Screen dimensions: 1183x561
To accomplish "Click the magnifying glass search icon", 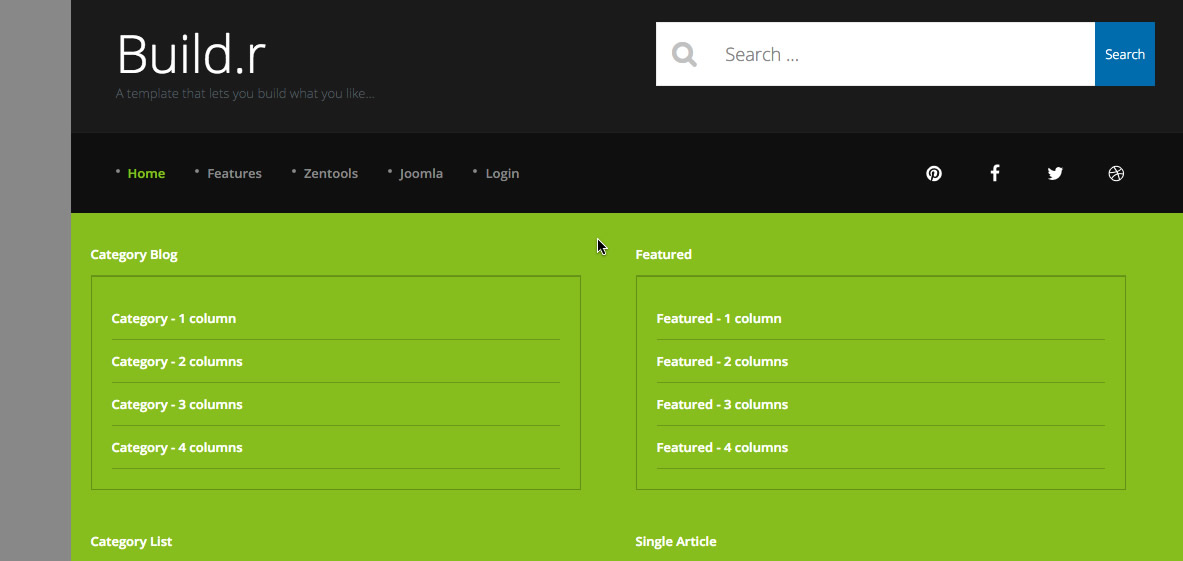I will click(x=684, y=54).
